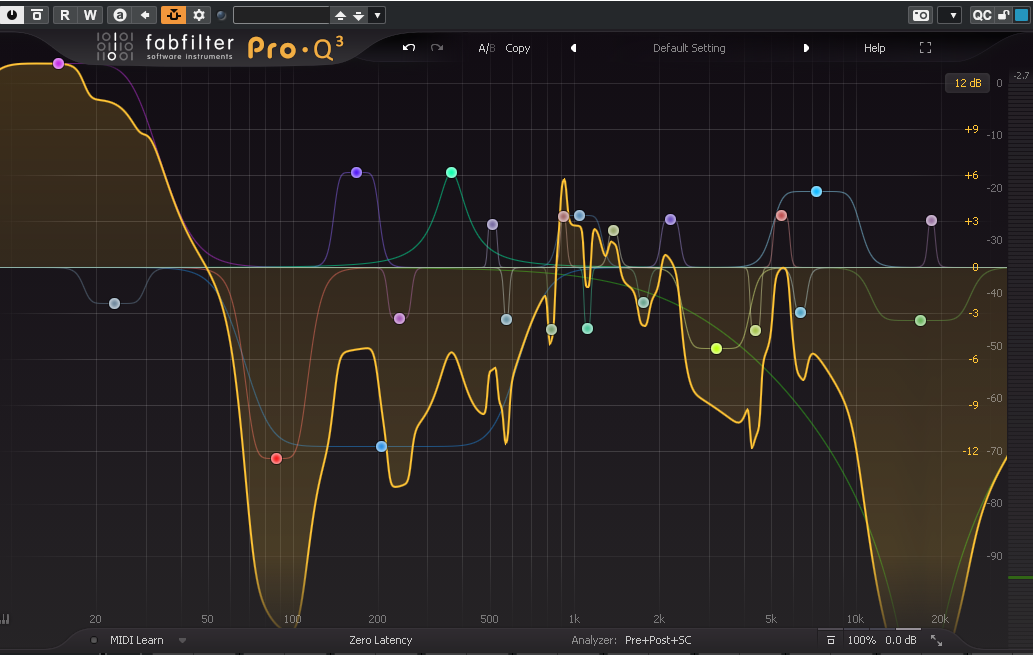1033x655 pixels.
Task: Click the piano display icon at bottom-left
Action: click(x=5, y=619)
